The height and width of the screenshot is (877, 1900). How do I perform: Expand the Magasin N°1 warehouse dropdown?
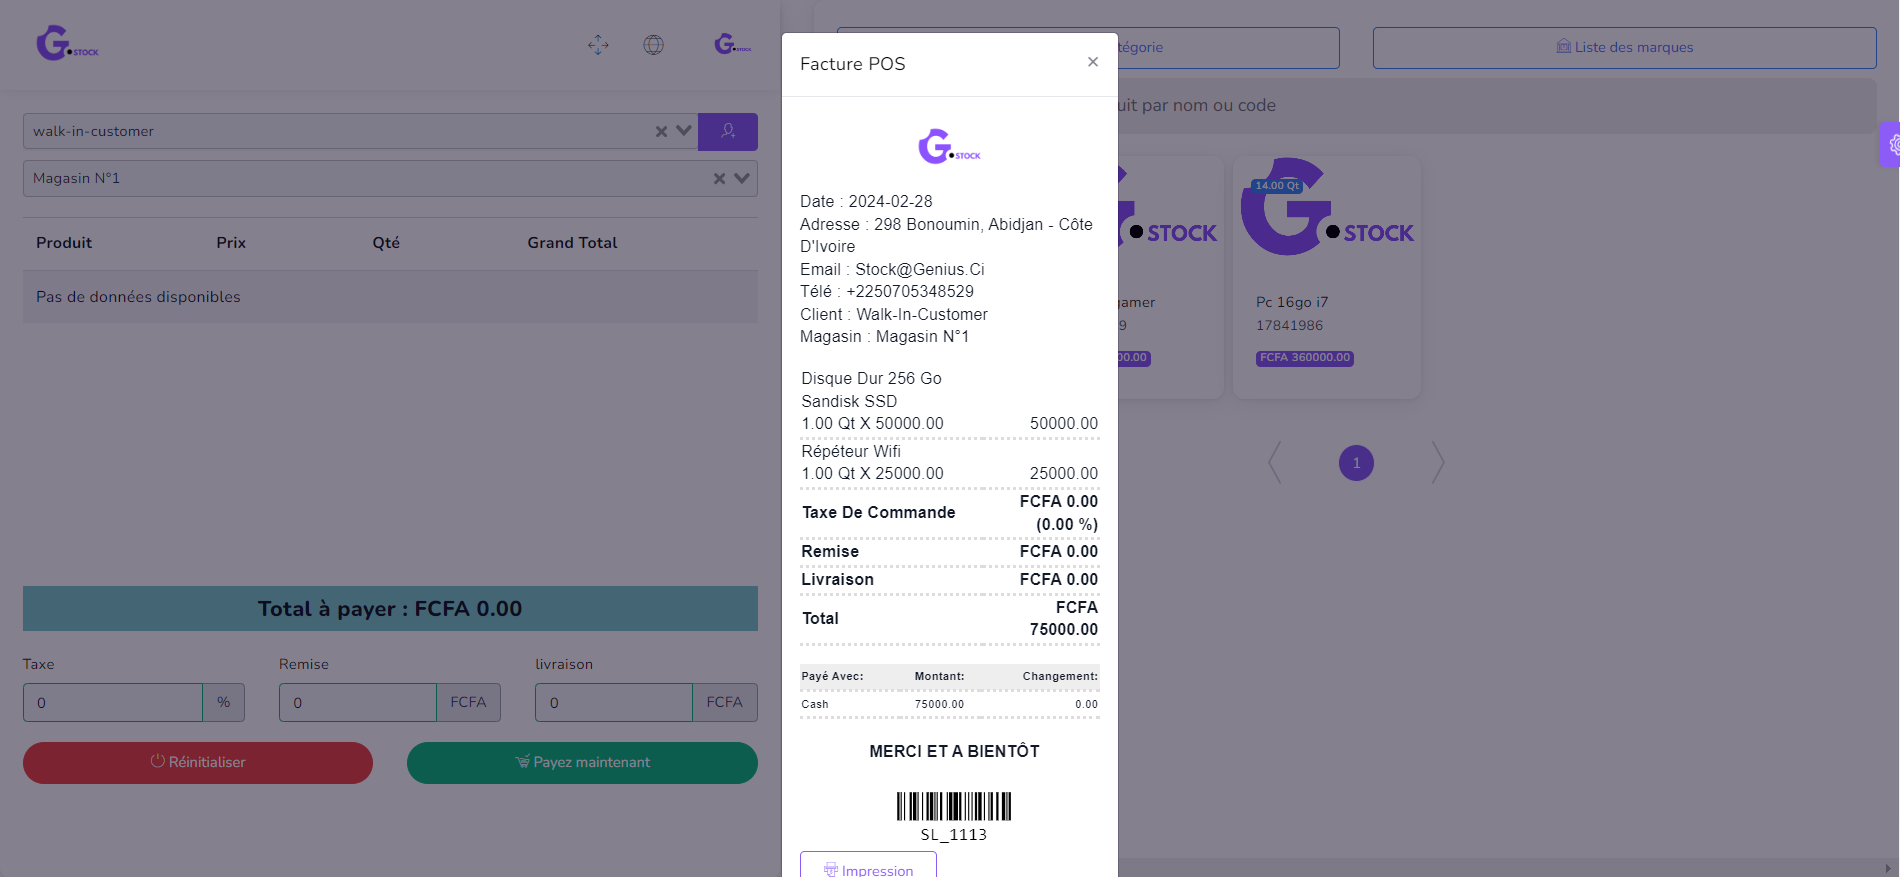pos(742,178)
